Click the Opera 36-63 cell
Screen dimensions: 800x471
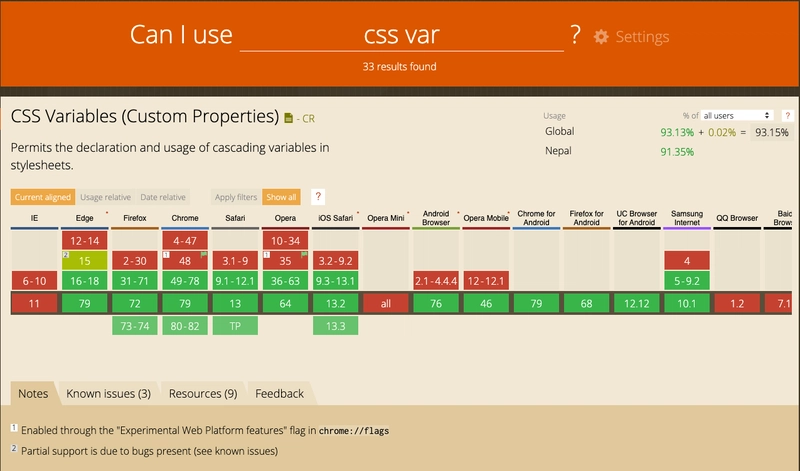(x=285, y=281)
